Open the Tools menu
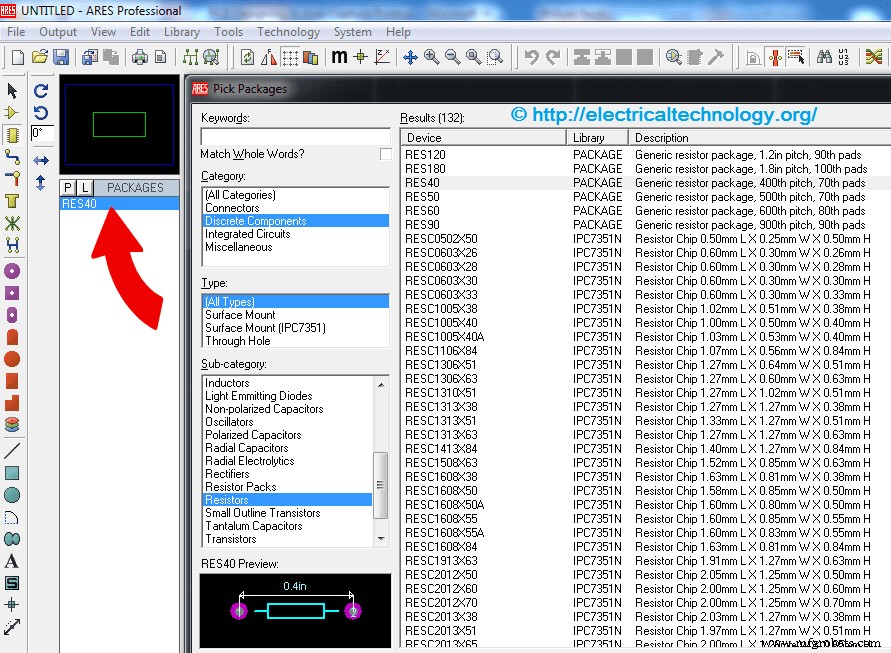The height and width of the screenshot is (653, 891). tap(228, 32)
